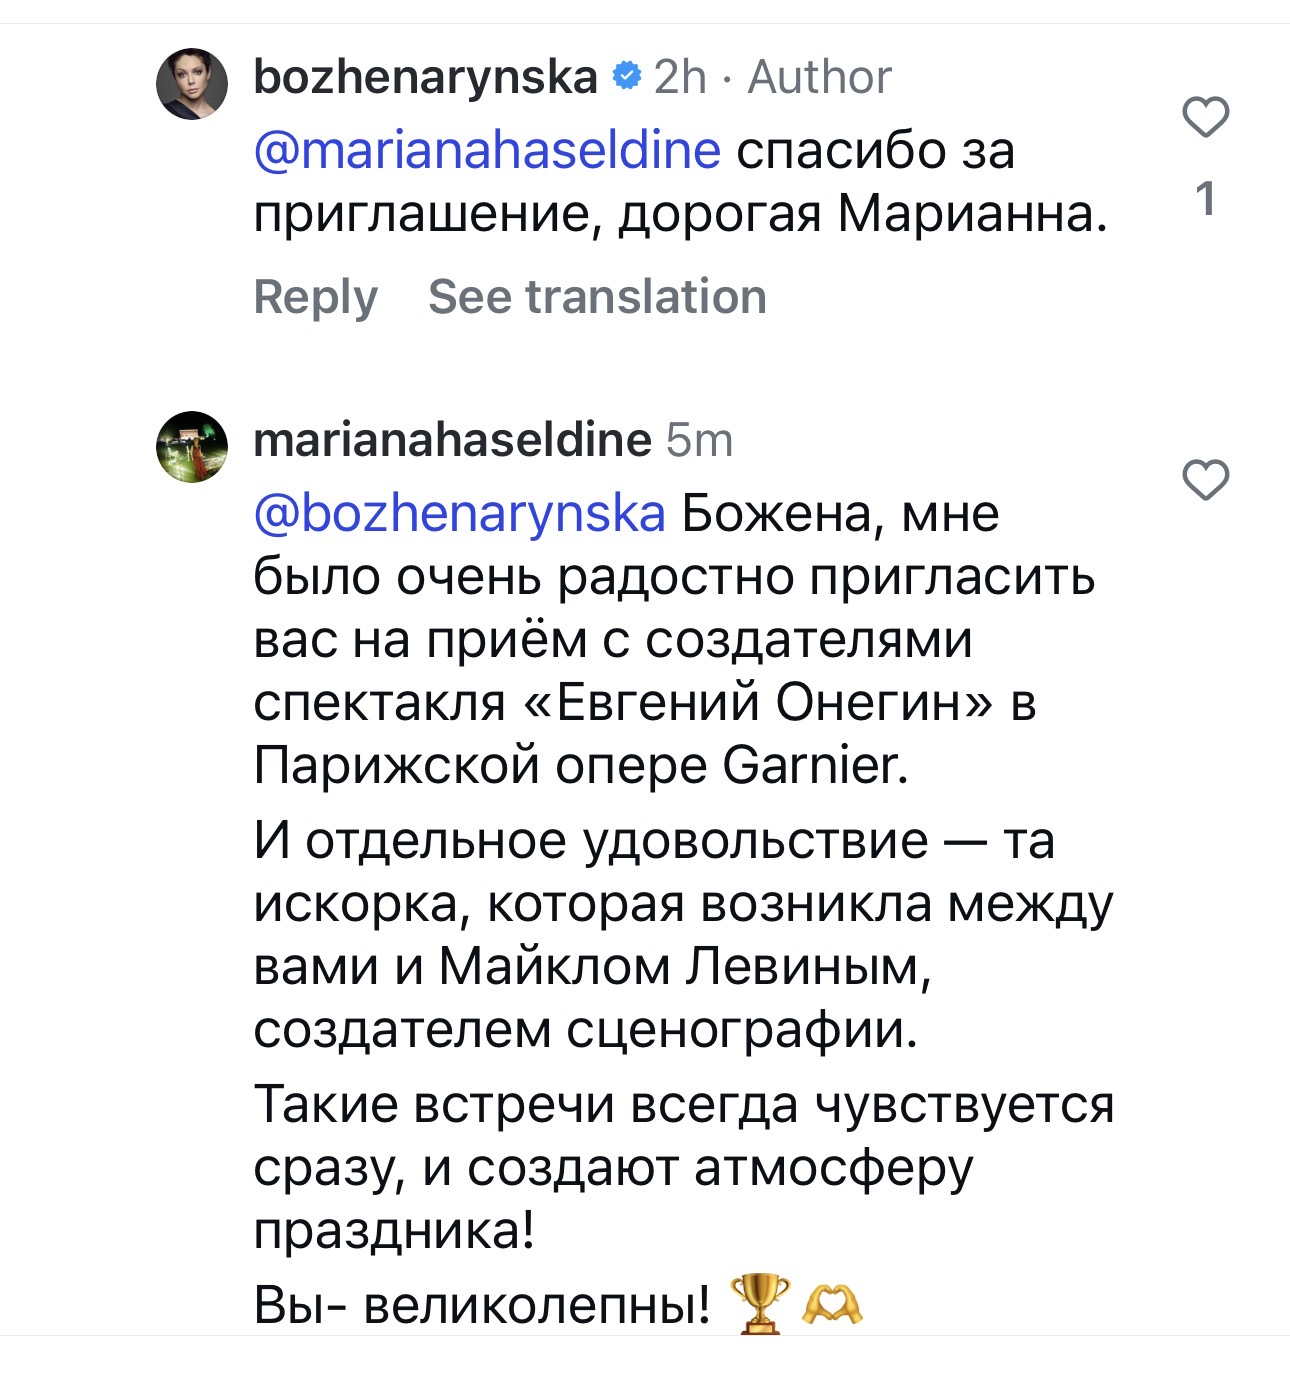The image size is (1290, 1382).
Task: Click the "2h" timestamp
Action: click(x=680, y=77)
